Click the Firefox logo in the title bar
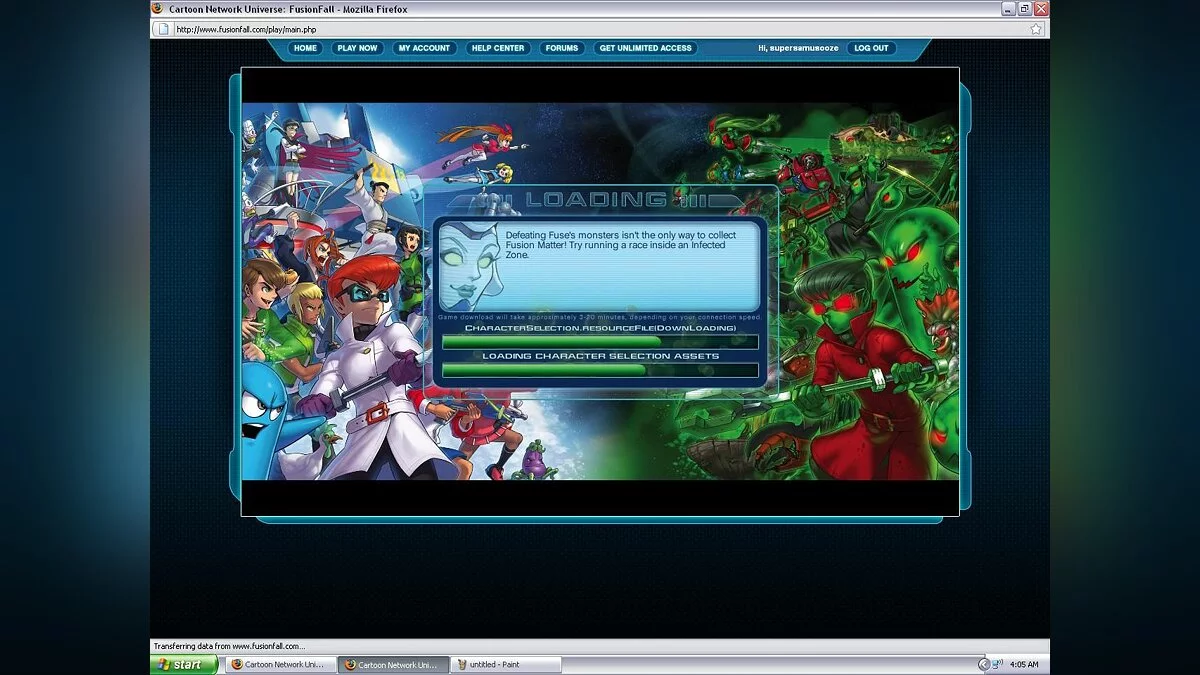Image resolution: width=1200 pixels, height=675 pixels. 157,8
